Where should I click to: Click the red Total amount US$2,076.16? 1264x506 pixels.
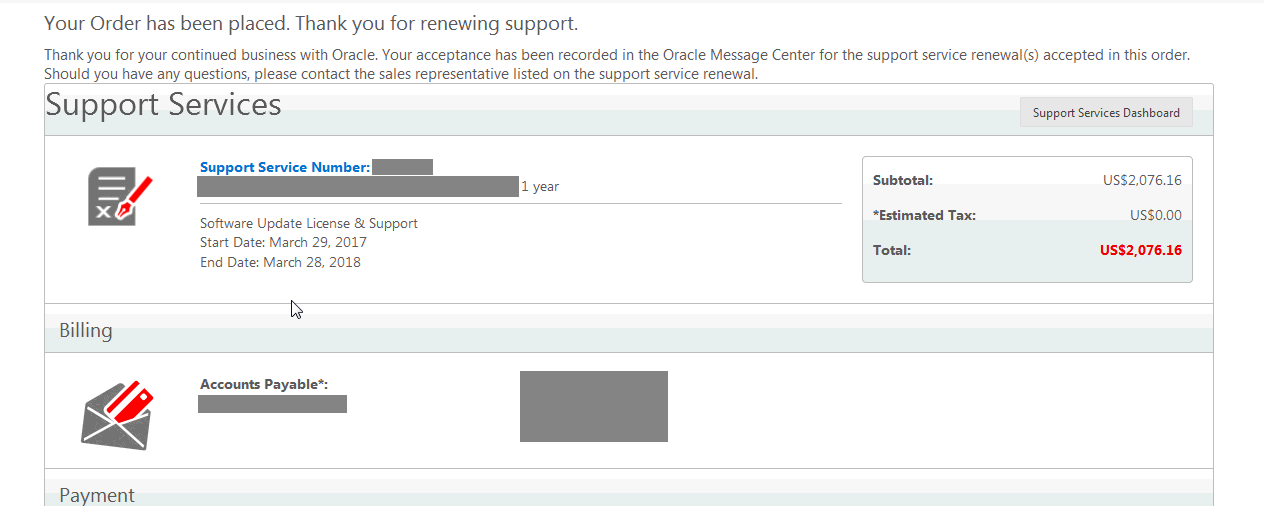click(x=1140, y=250)
